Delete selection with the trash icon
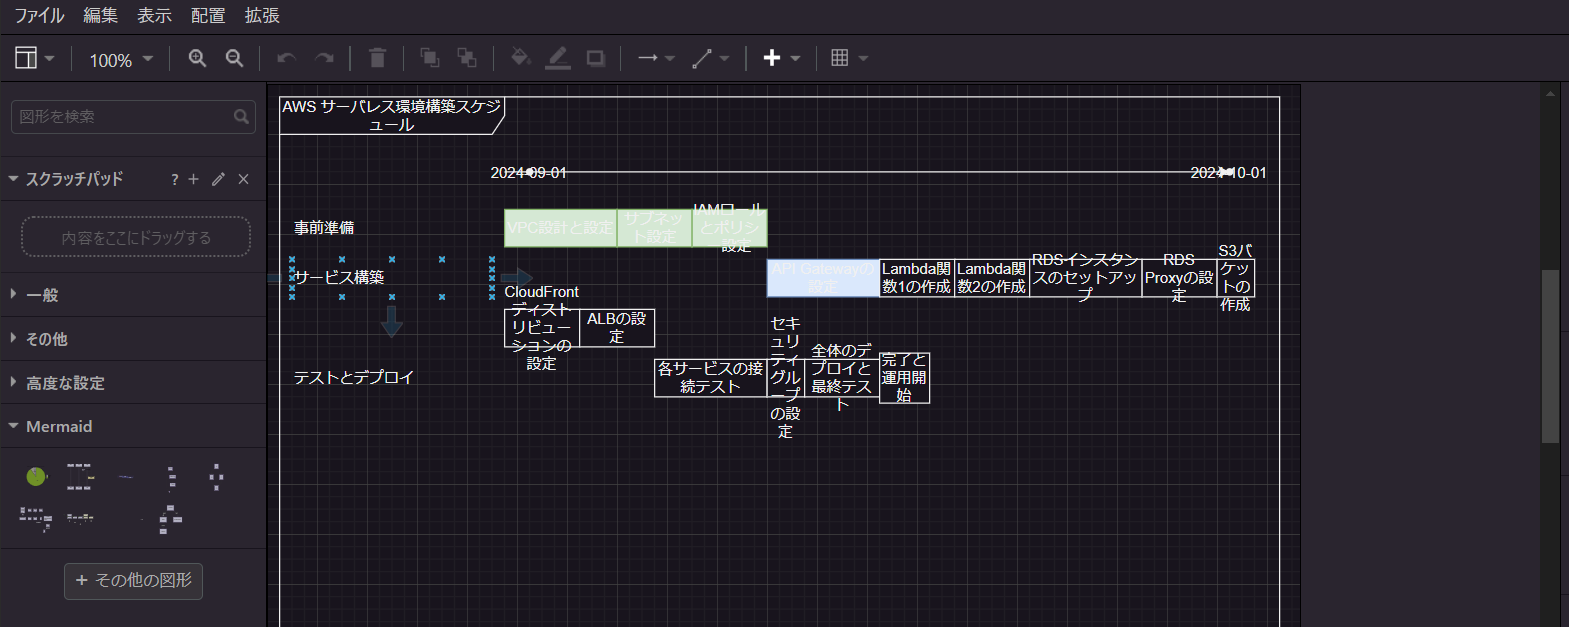 coord(377,58)
